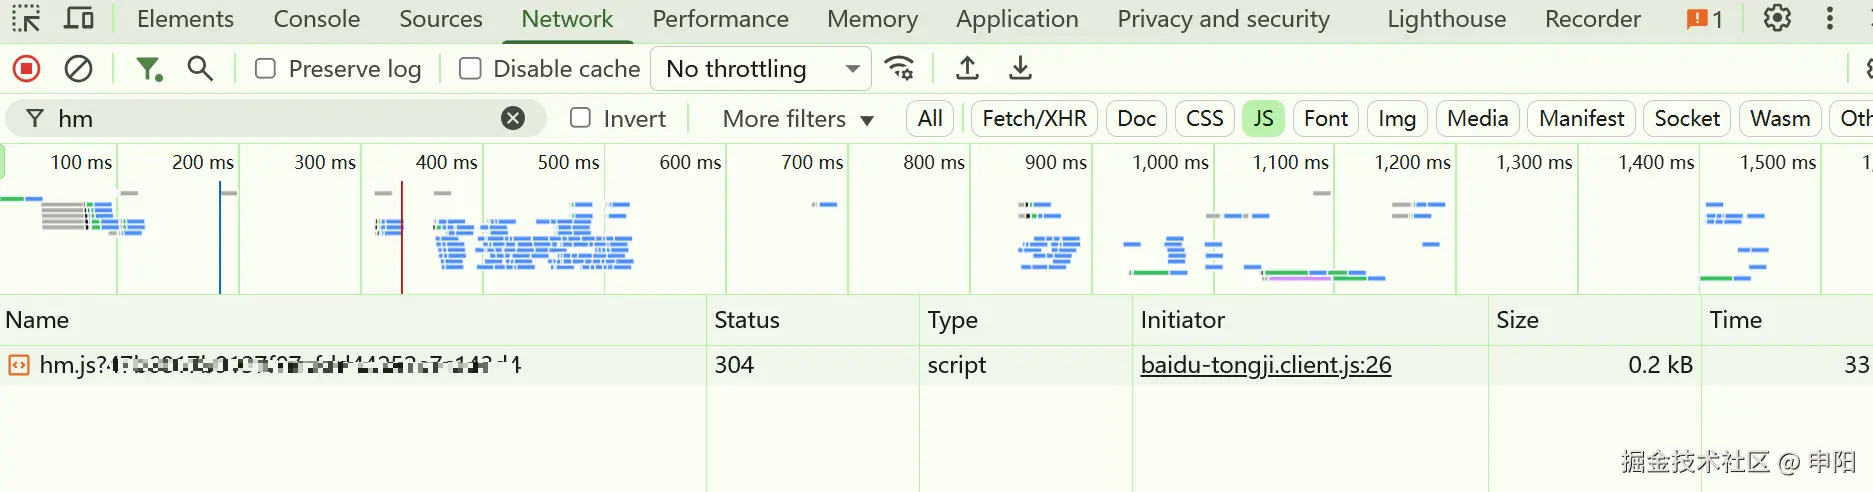Stop recording network log

tap(27, 68)
